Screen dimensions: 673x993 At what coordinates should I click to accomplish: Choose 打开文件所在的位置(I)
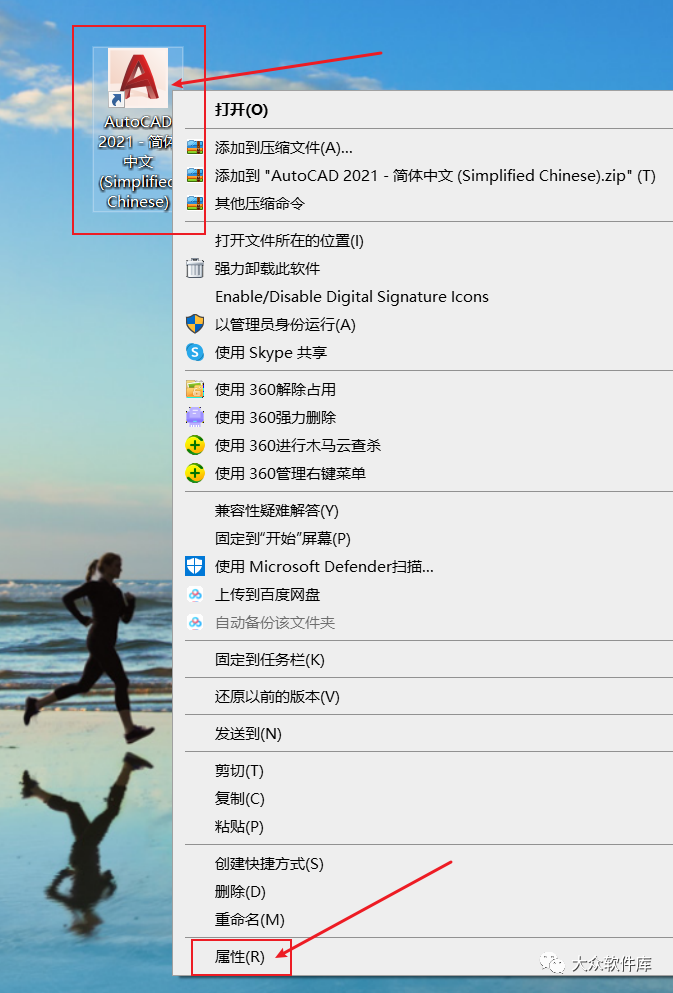pyautogui.click(x=289, y=241)
